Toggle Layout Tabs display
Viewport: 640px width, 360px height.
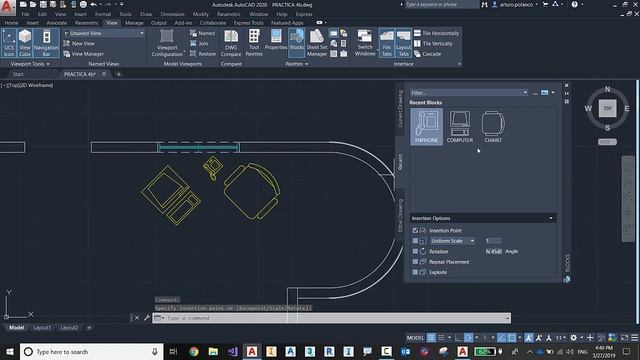[x=403, y=43]
